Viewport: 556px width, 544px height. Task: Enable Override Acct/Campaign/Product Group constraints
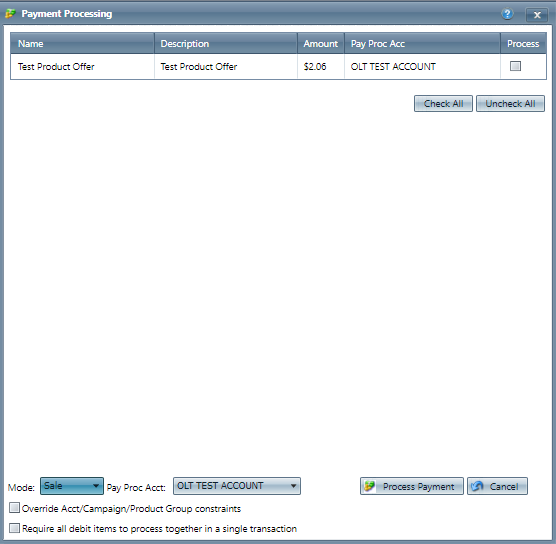[14, 508]
